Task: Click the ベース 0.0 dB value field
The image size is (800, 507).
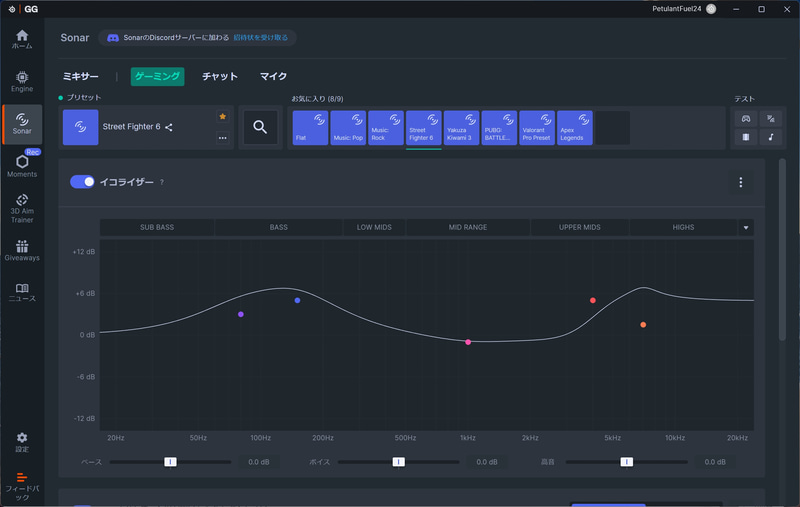Action: (x=259, y=462)
